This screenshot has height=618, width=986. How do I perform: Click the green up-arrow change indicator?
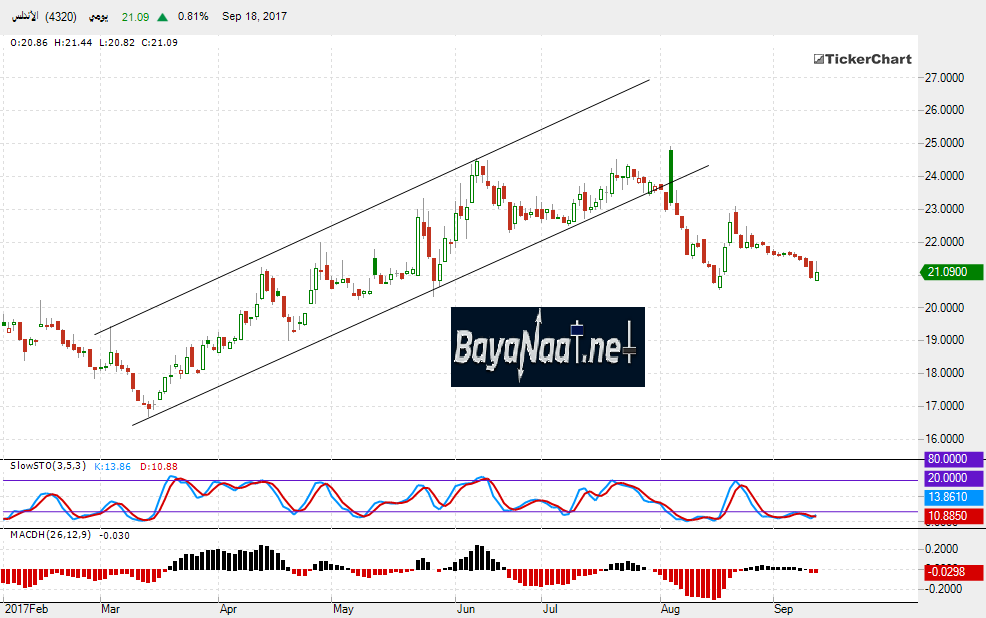[x=162, y=17]
